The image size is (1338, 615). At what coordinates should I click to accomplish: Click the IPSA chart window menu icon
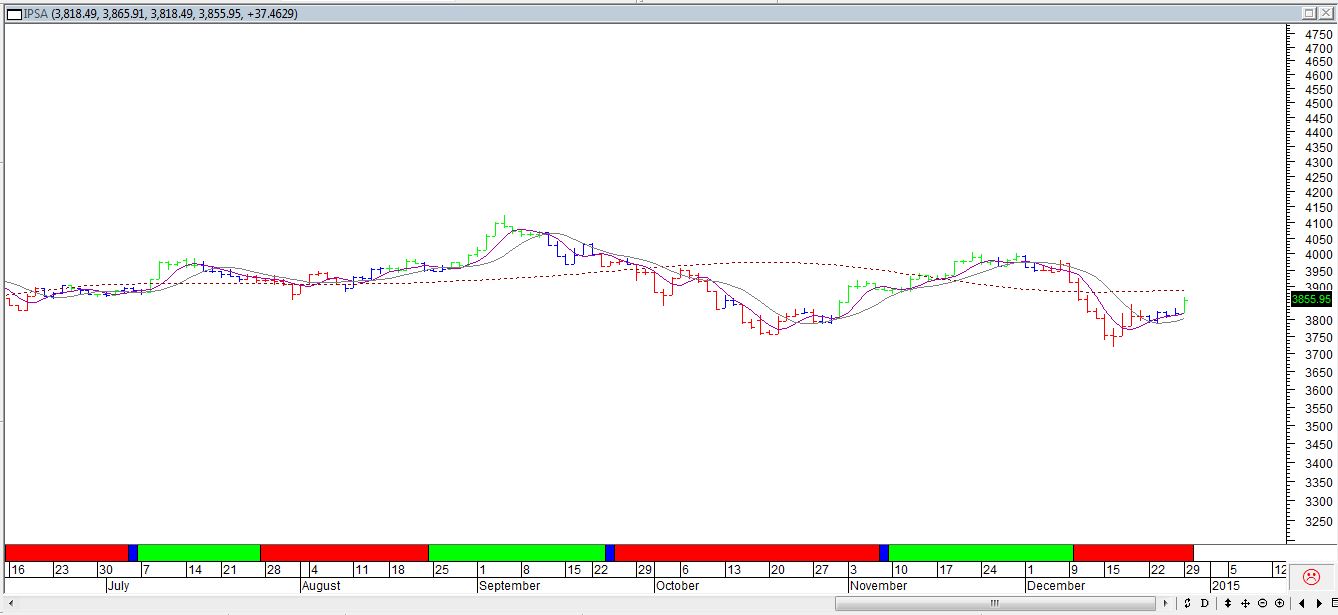[x=14, y=13]
